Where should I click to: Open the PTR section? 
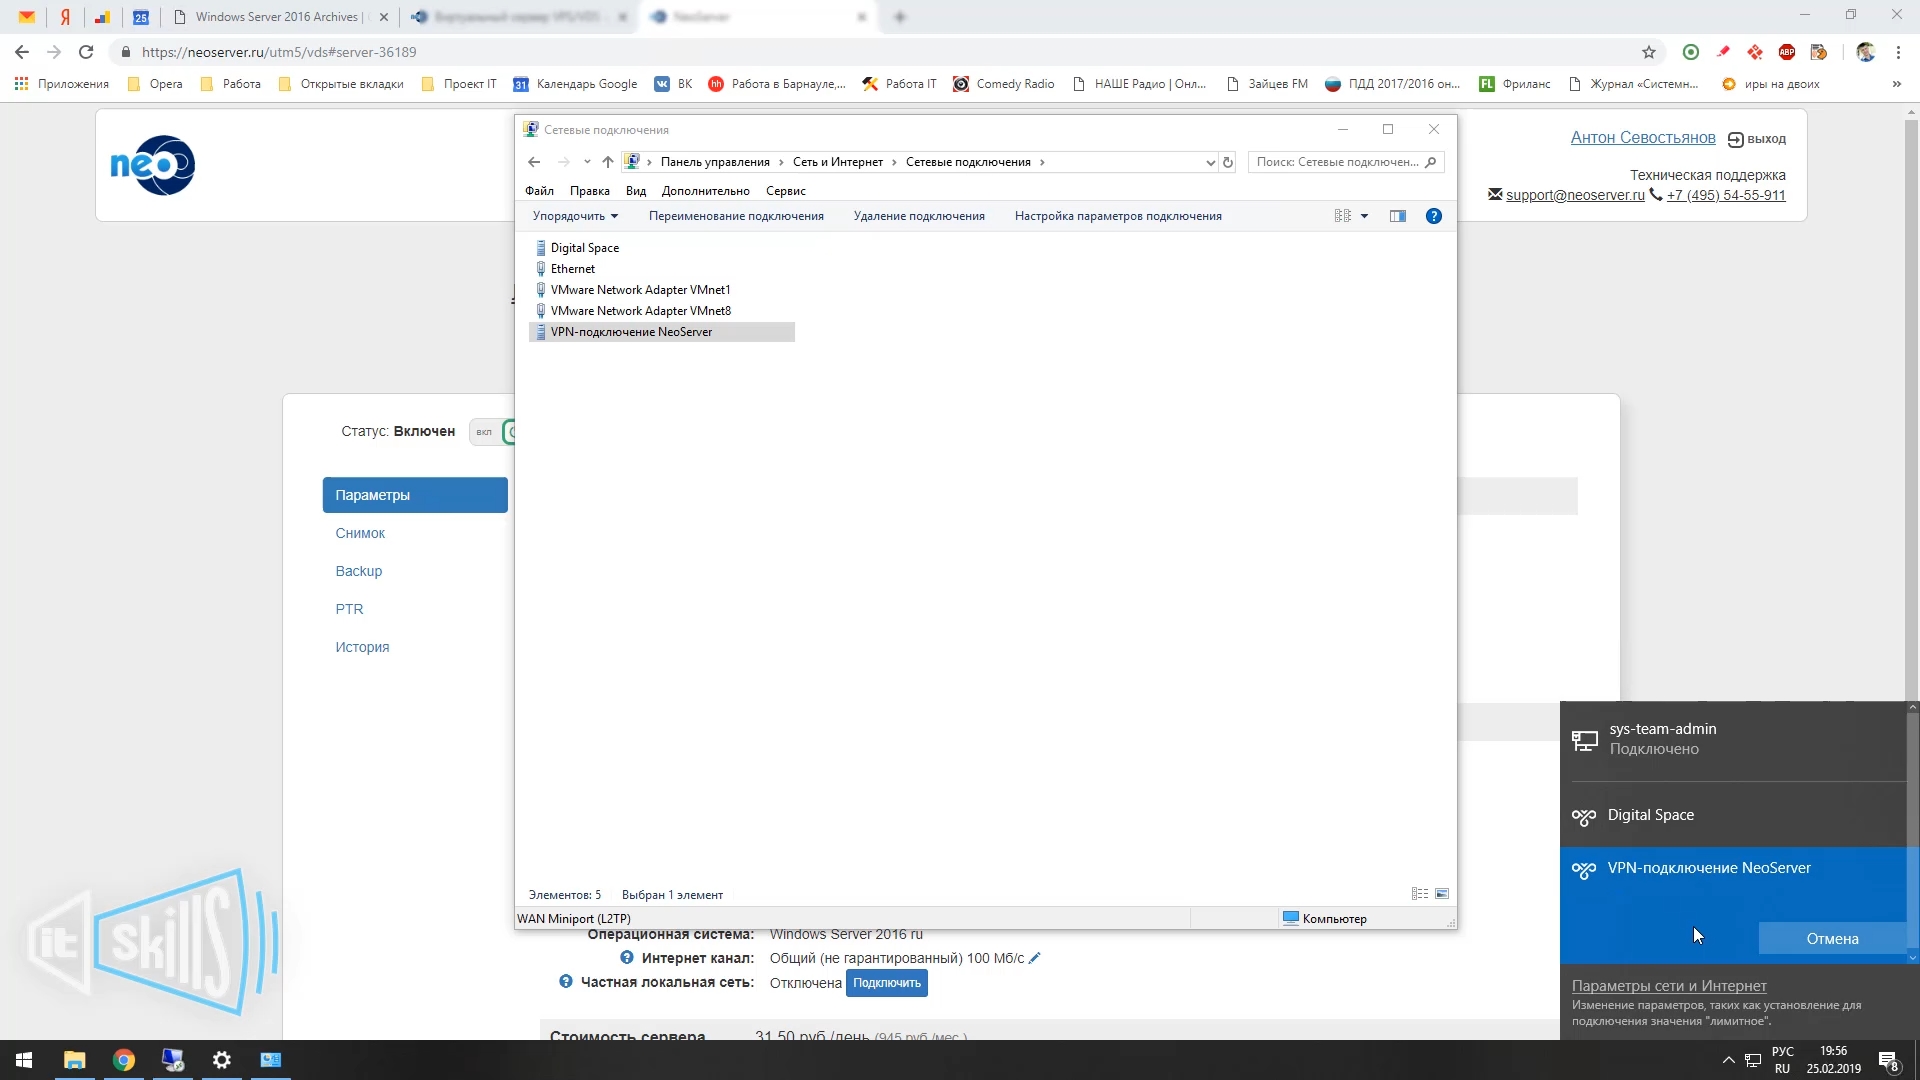(349, 609)
